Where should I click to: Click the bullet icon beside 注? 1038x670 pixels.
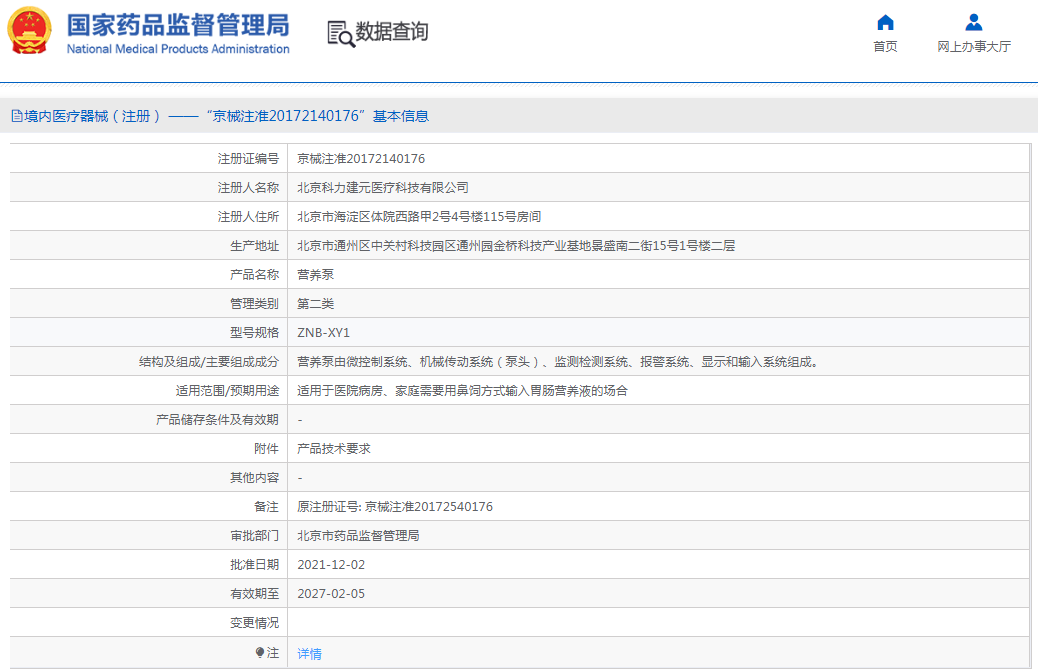(260, 652)
